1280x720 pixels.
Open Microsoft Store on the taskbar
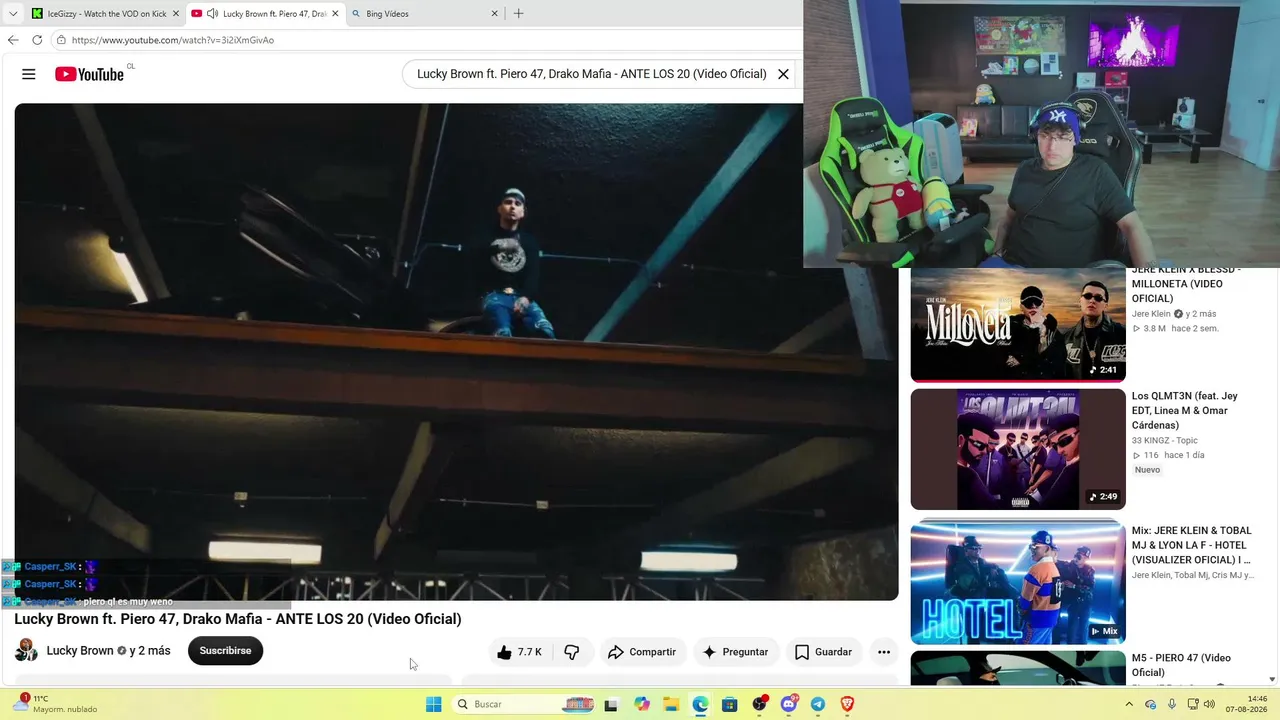[x=730, y=704]
